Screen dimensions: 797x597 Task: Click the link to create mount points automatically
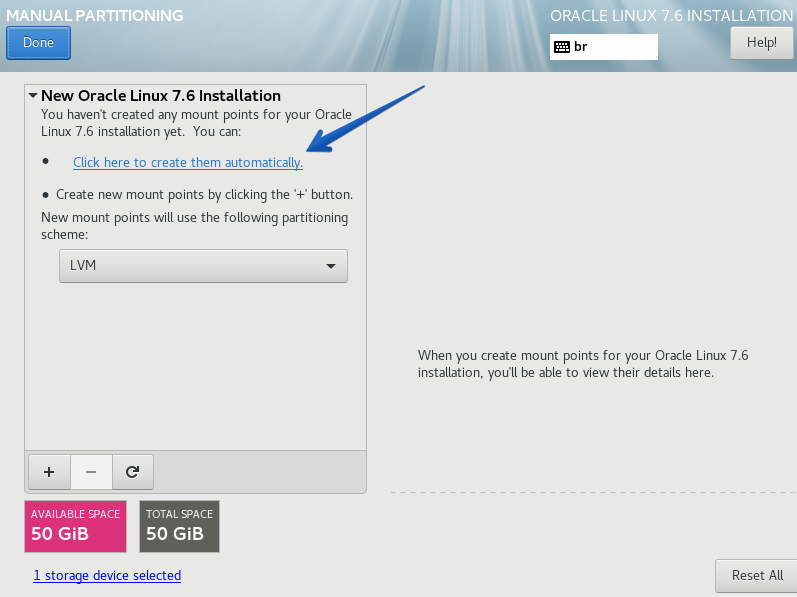[187, 162]
